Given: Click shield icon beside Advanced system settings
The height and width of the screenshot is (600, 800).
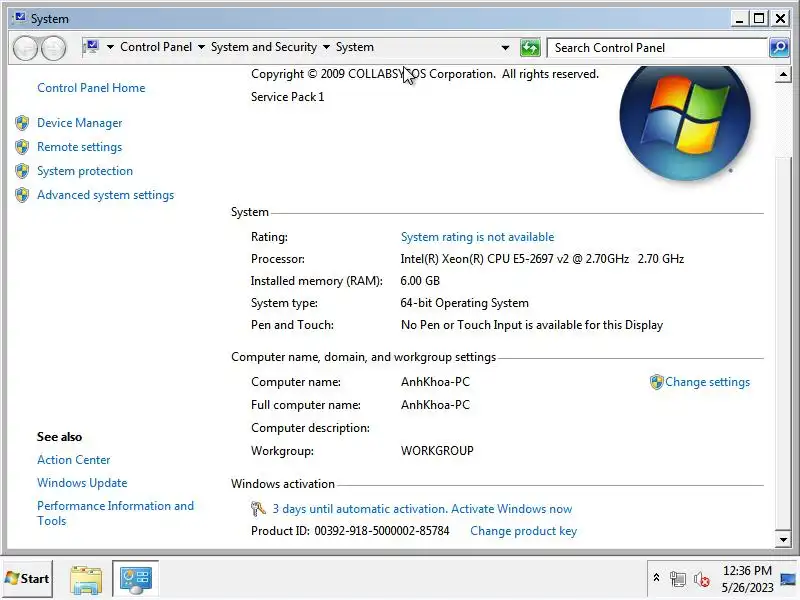Looking at the screenshot, I should [x=22, y=195].
